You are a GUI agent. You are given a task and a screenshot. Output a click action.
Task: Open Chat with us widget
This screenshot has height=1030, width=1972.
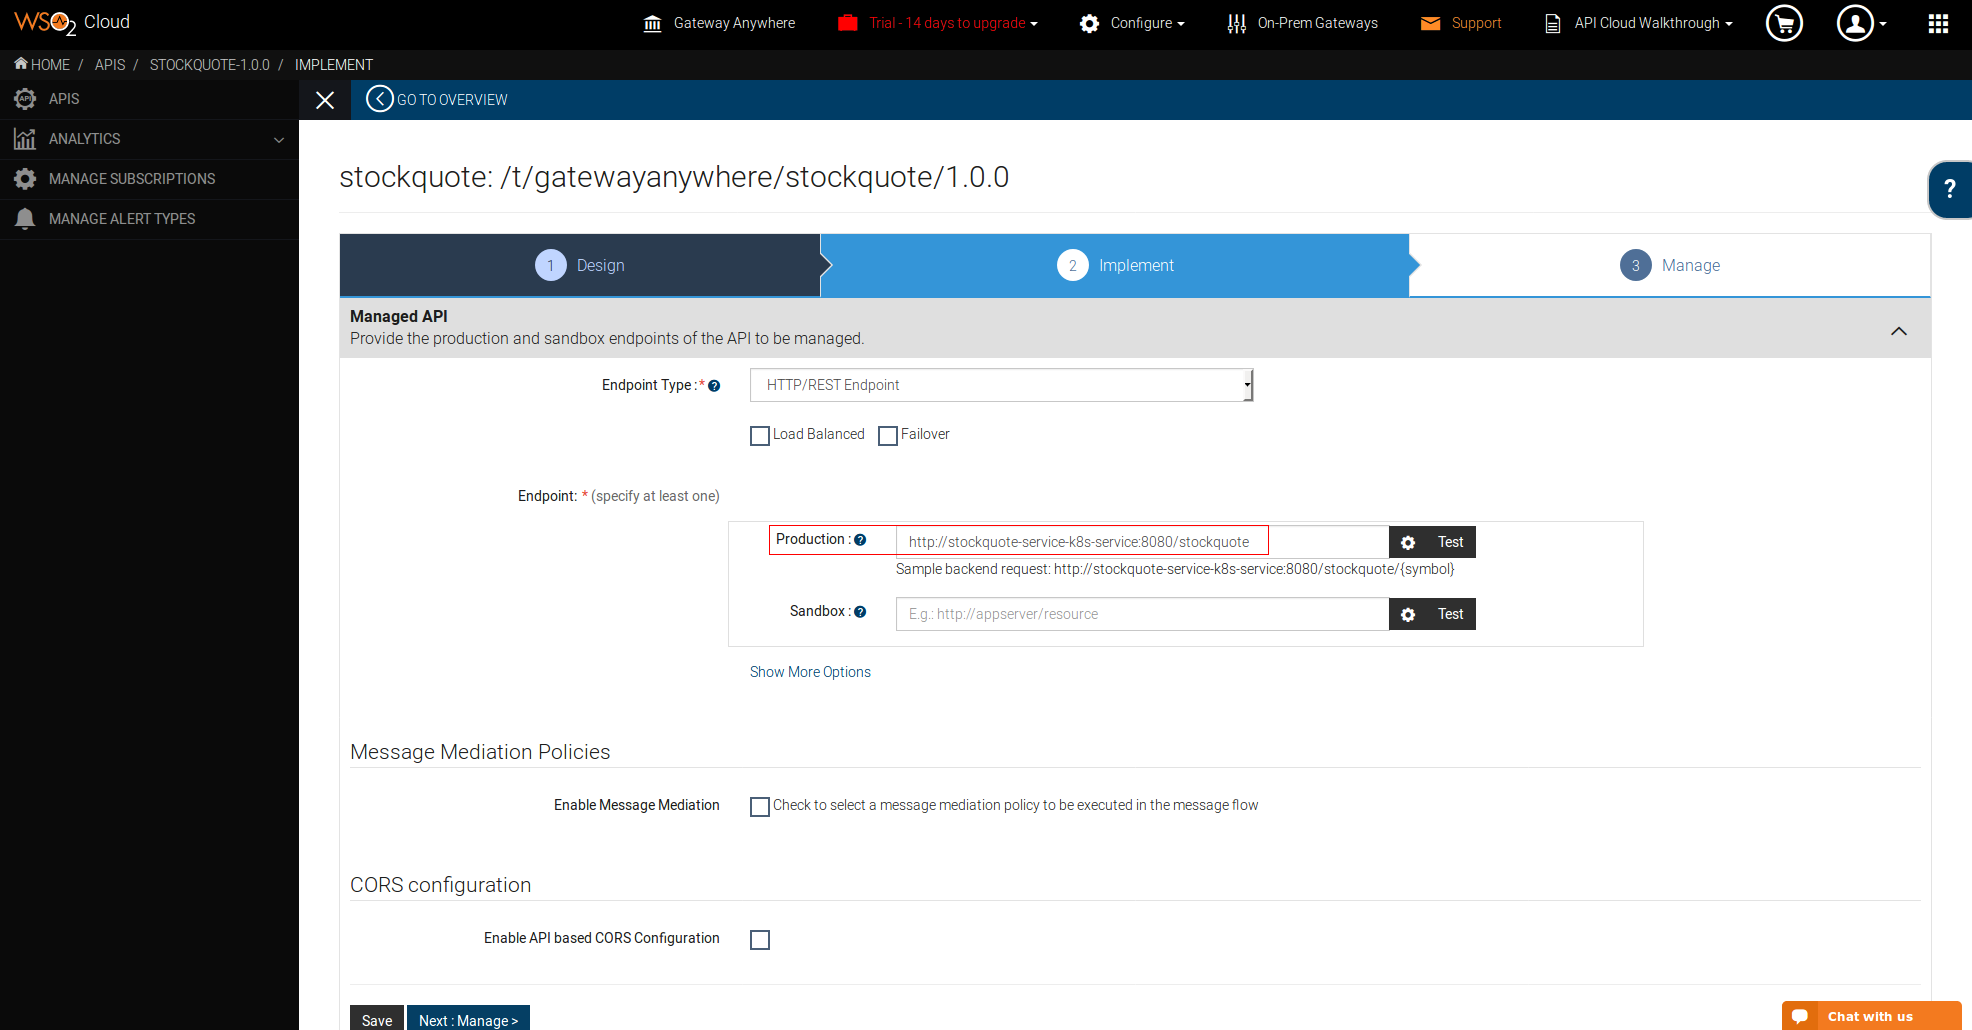1872,1016
